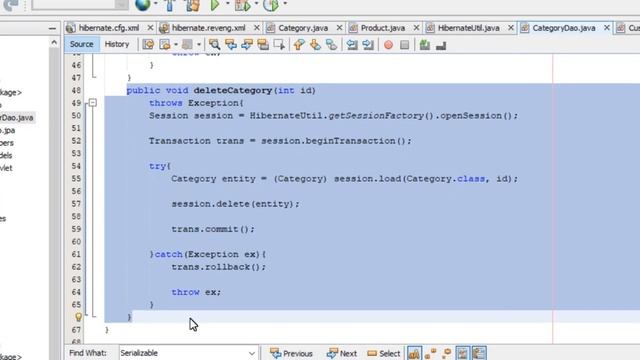Toggle Highlight Search icon in the editor toolbar
The height and width of the screenshot is (360, 640).
point(263,44)
